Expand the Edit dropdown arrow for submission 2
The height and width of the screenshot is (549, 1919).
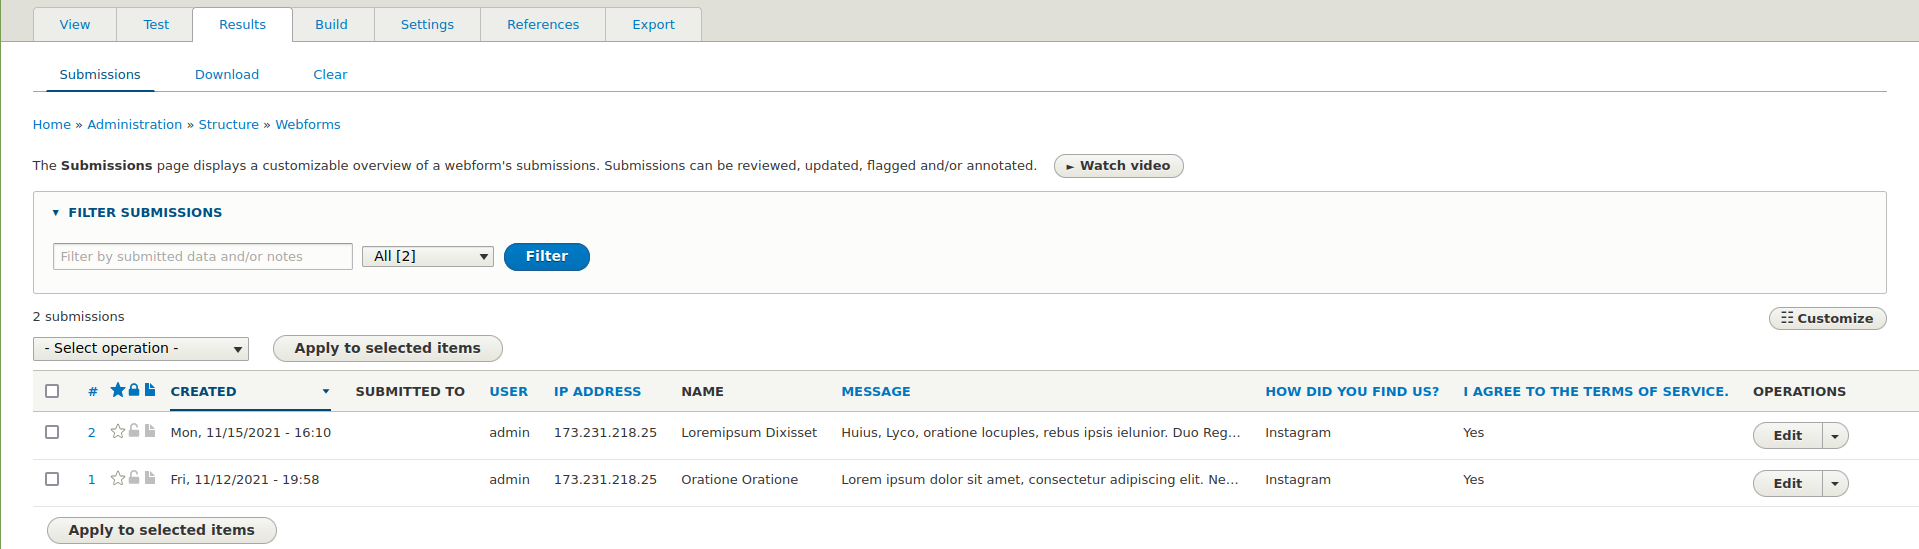(x=1835, y=436)
